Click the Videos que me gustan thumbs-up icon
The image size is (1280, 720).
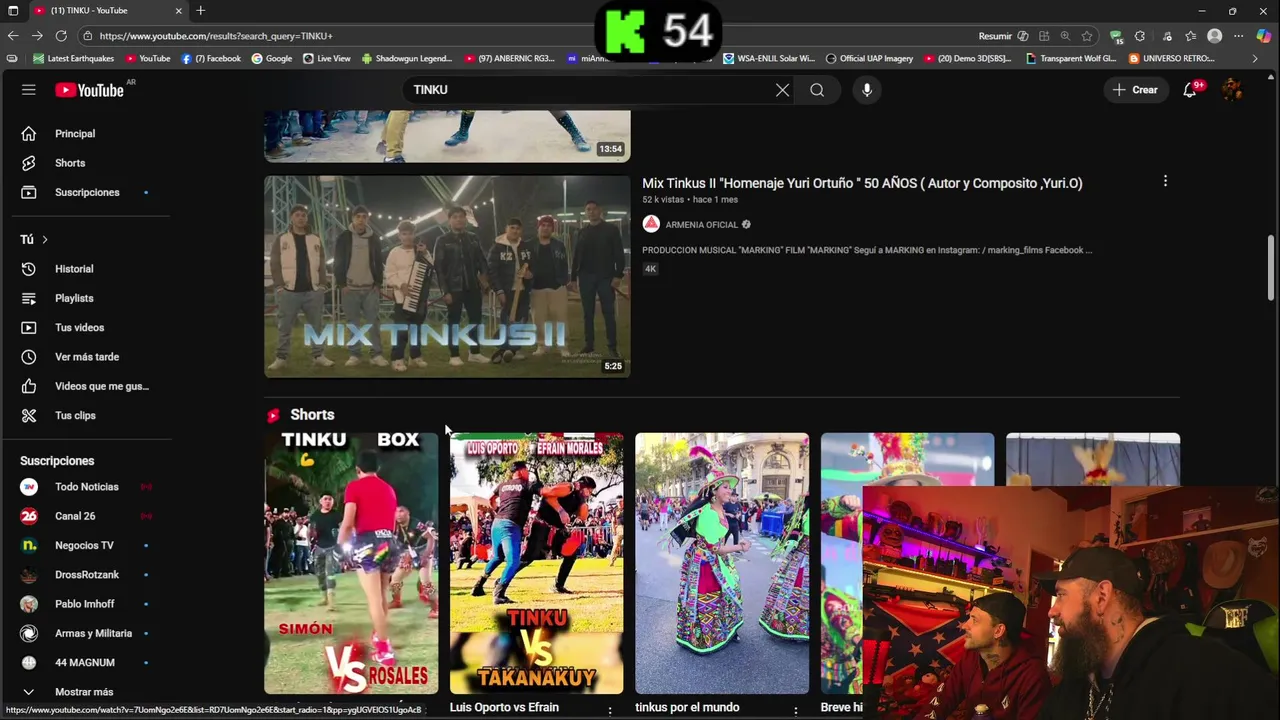[29, 386]
